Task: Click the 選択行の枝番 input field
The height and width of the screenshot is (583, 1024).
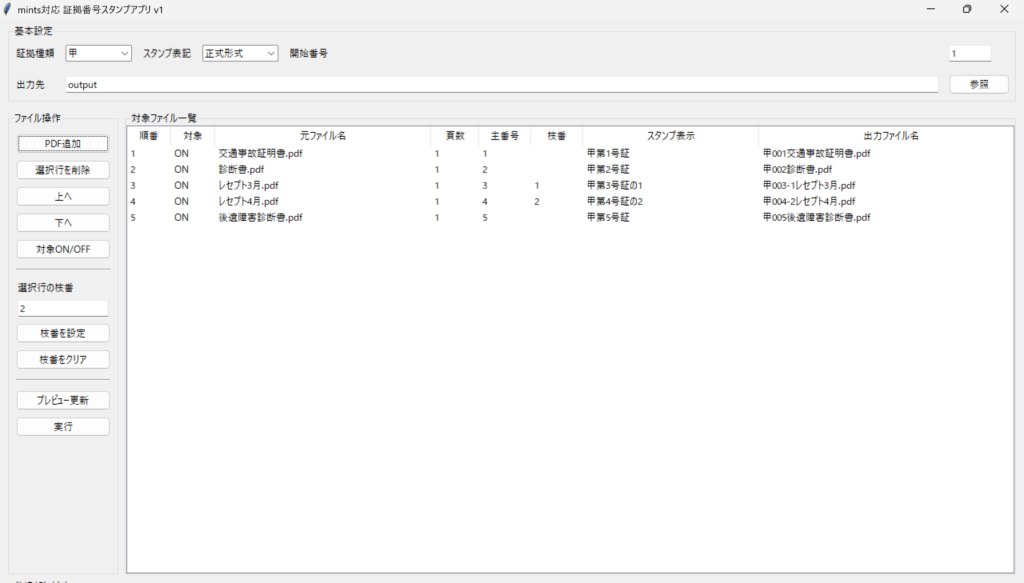Action: pos(63,309)
